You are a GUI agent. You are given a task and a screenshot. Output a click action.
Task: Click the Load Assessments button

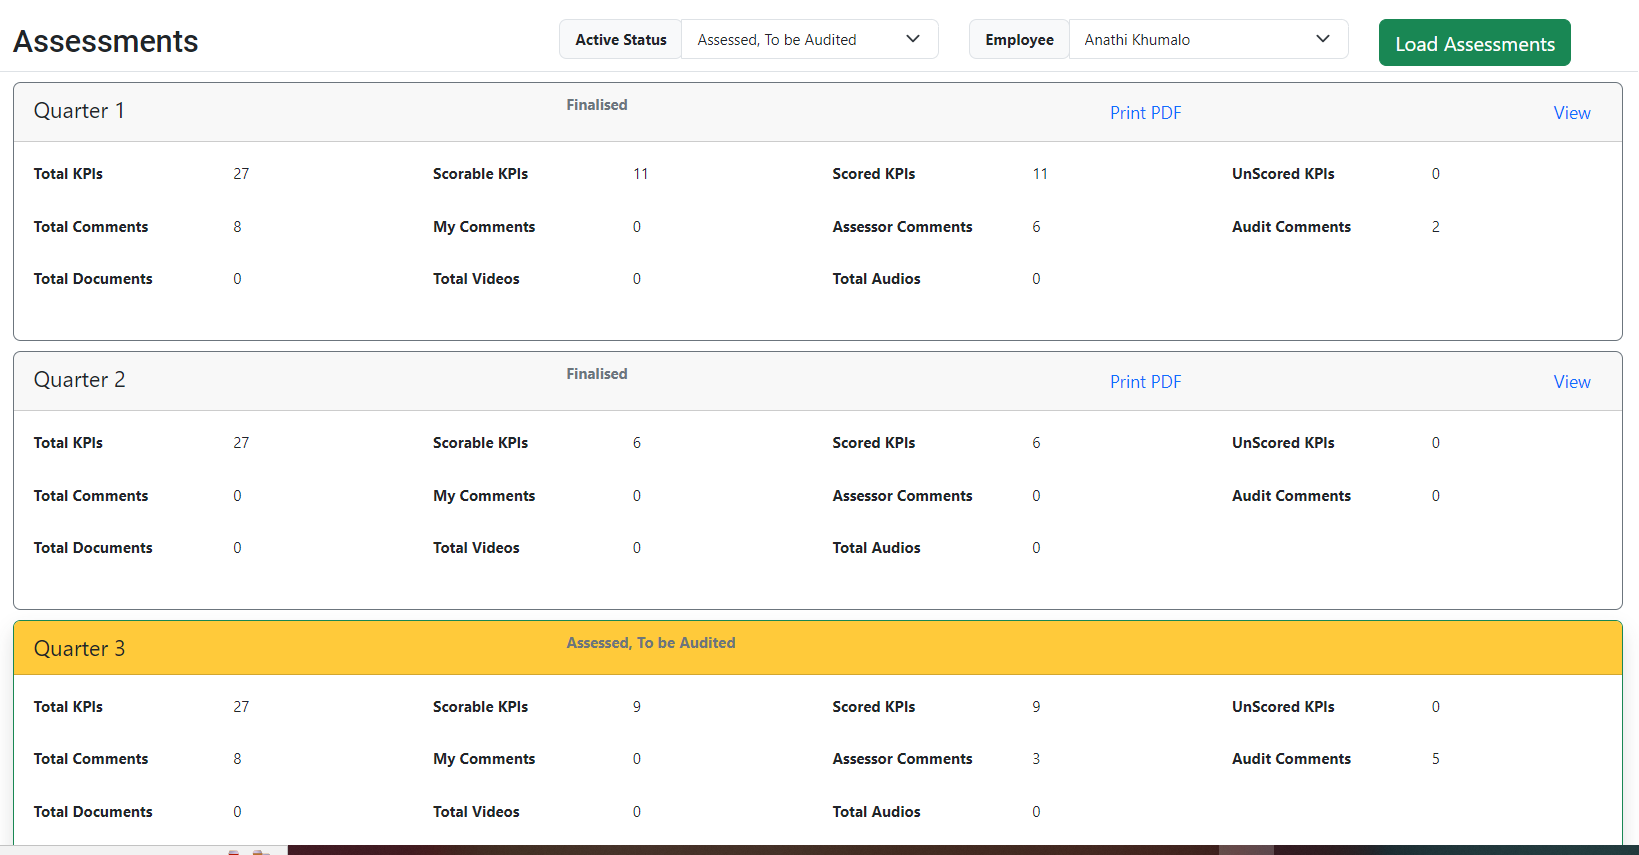point(1474,43)
